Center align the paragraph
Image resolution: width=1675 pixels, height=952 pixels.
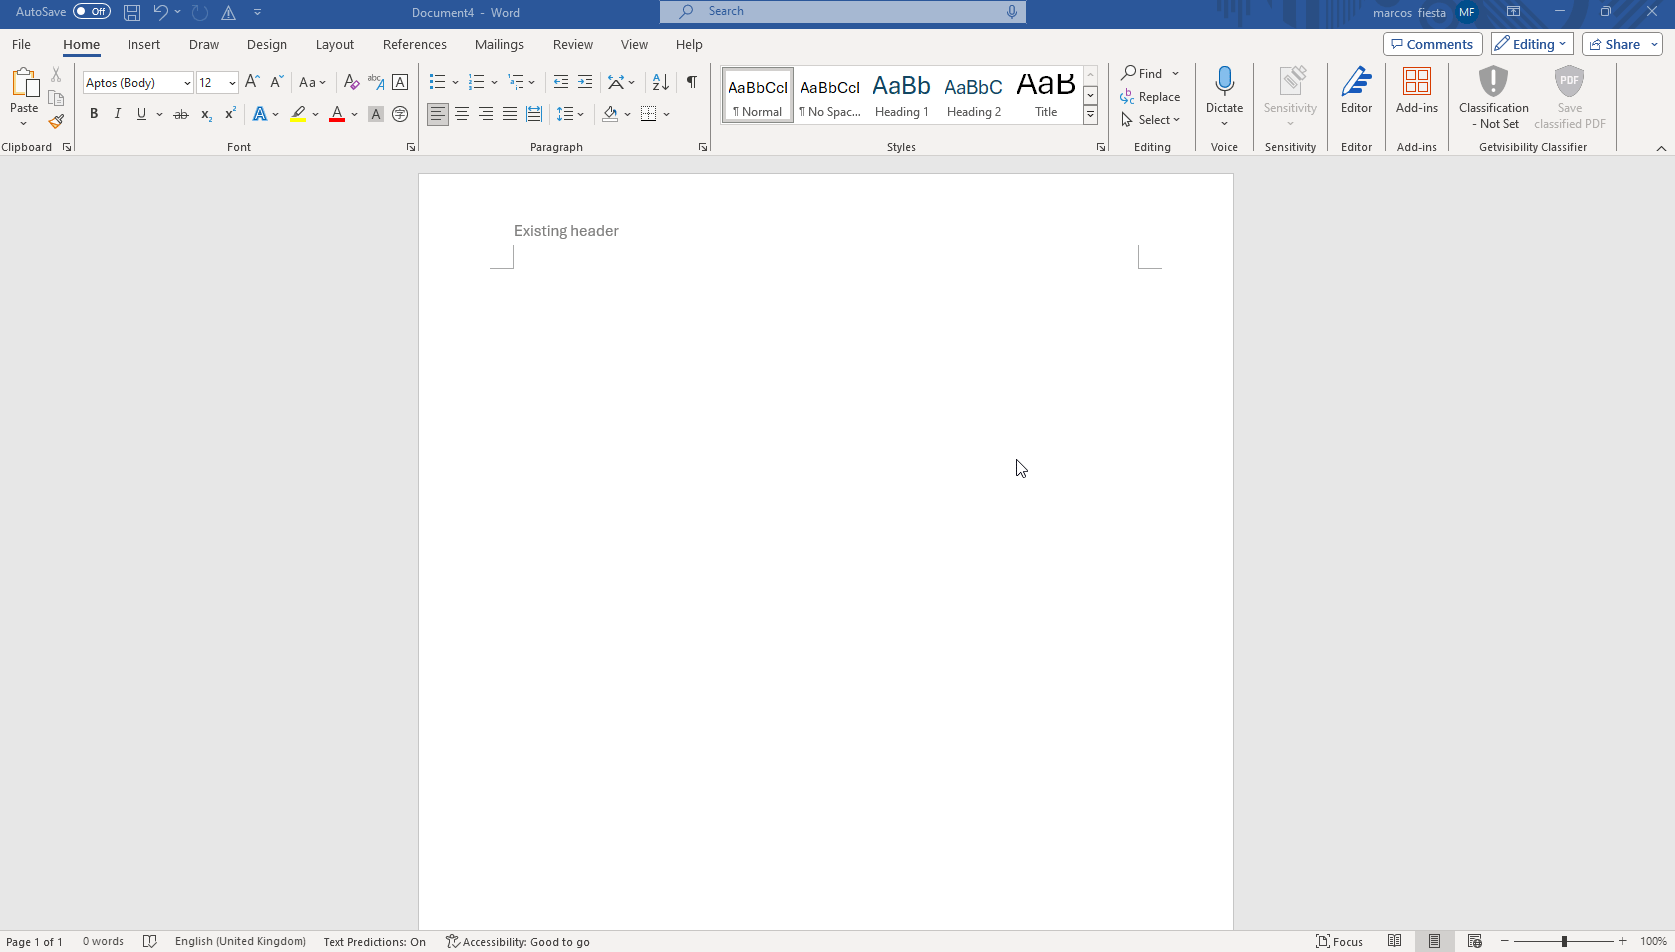pyautogui.click(x=462, y=114)
